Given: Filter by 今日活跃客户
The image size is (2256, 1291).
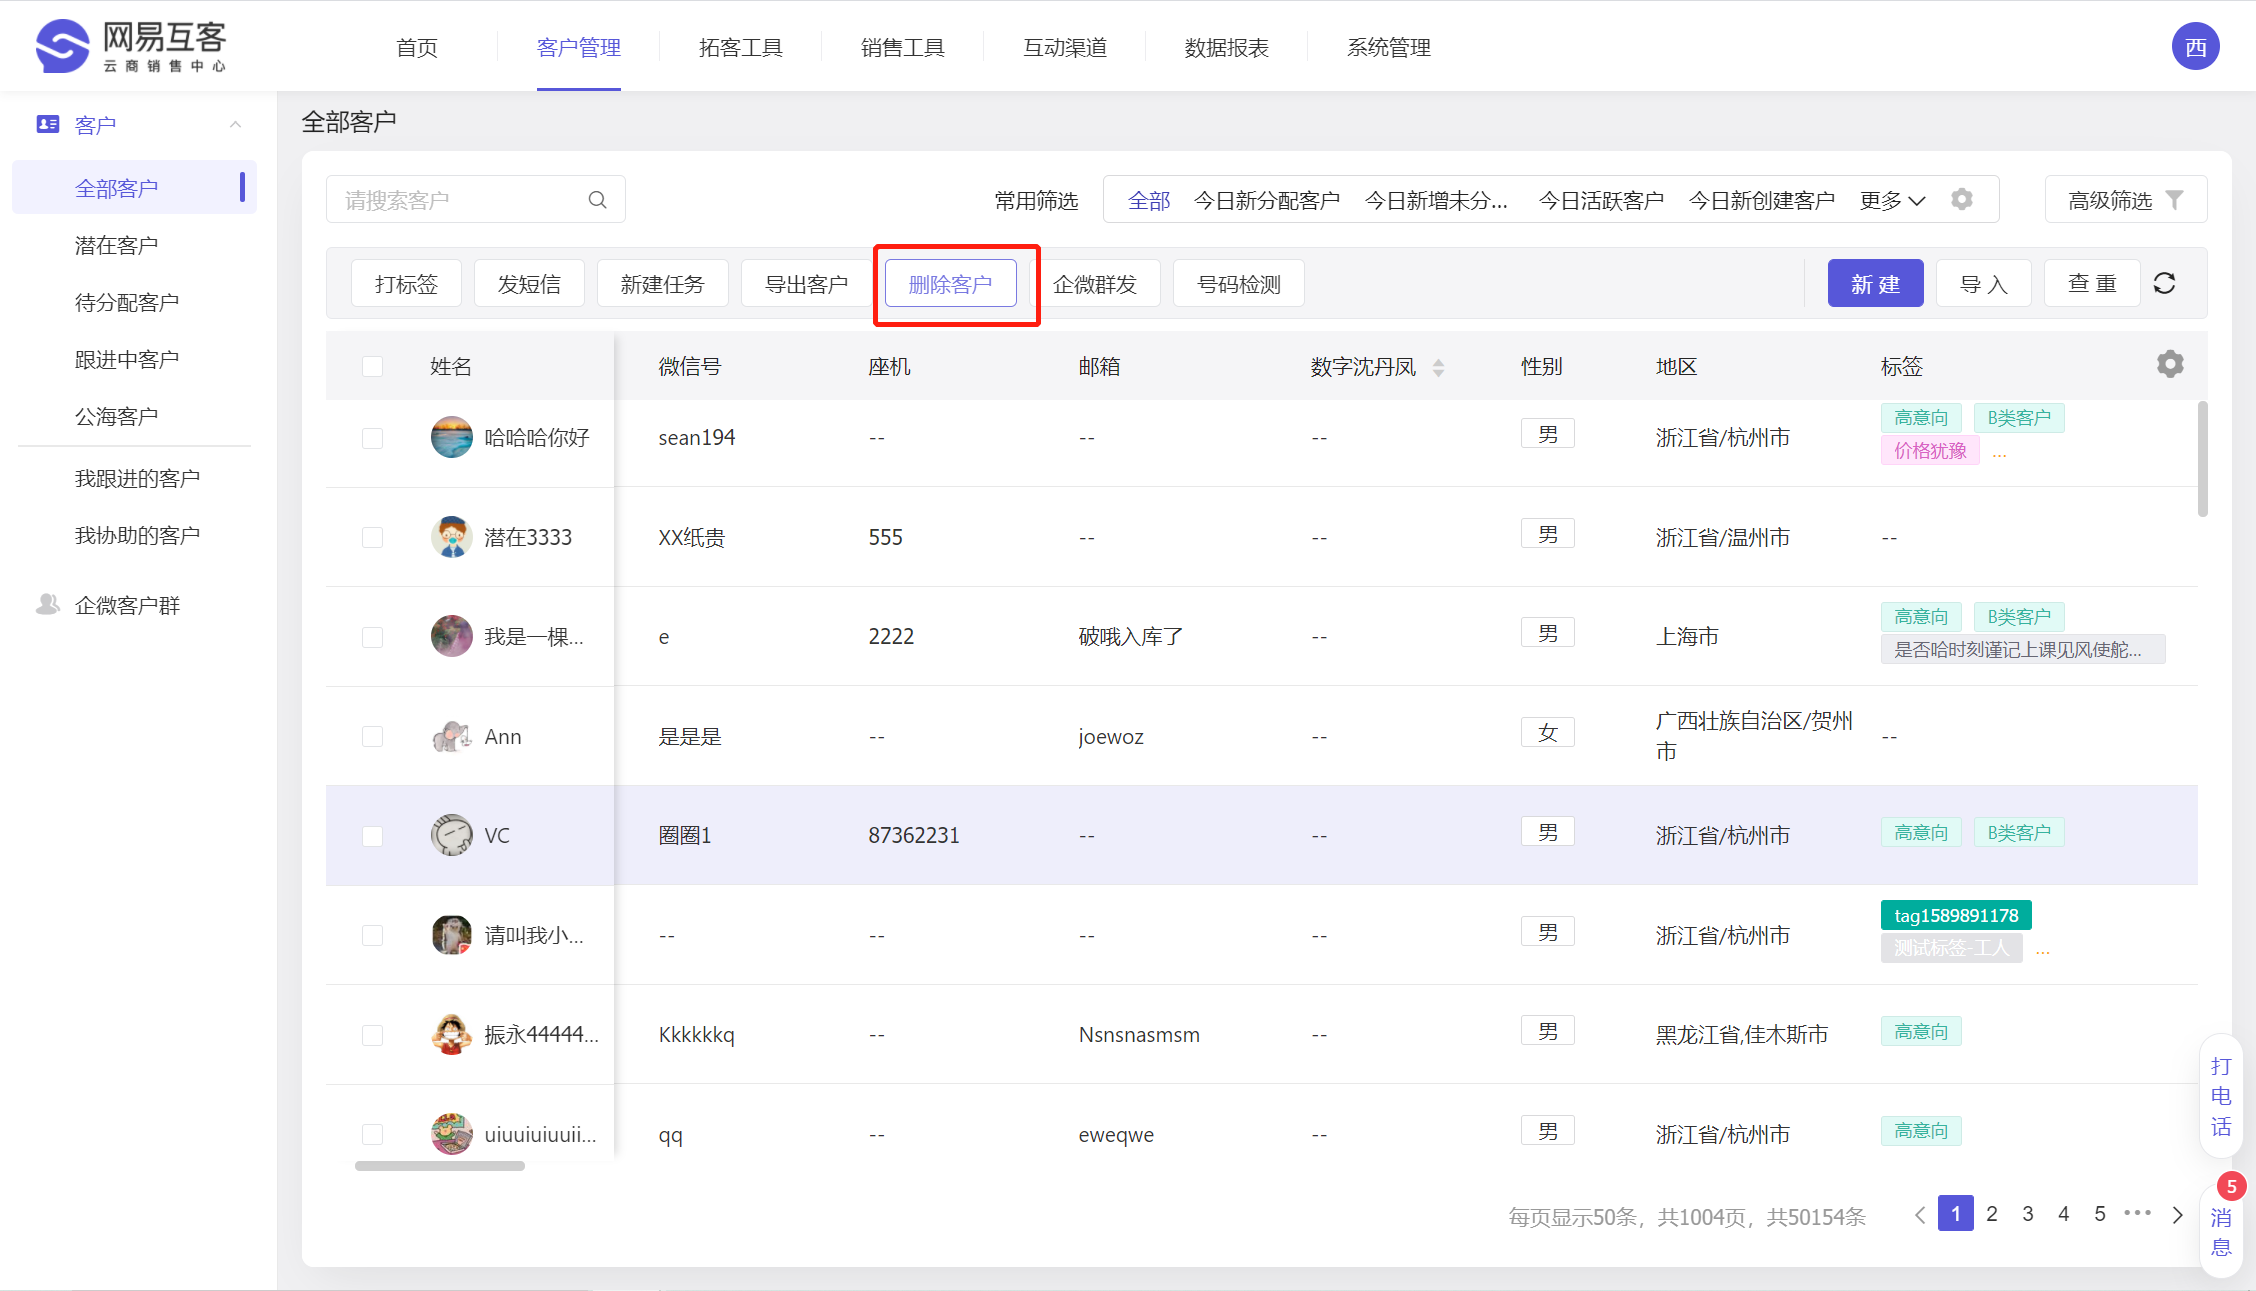Looking at the screenshot, I should coord(1600,200).
